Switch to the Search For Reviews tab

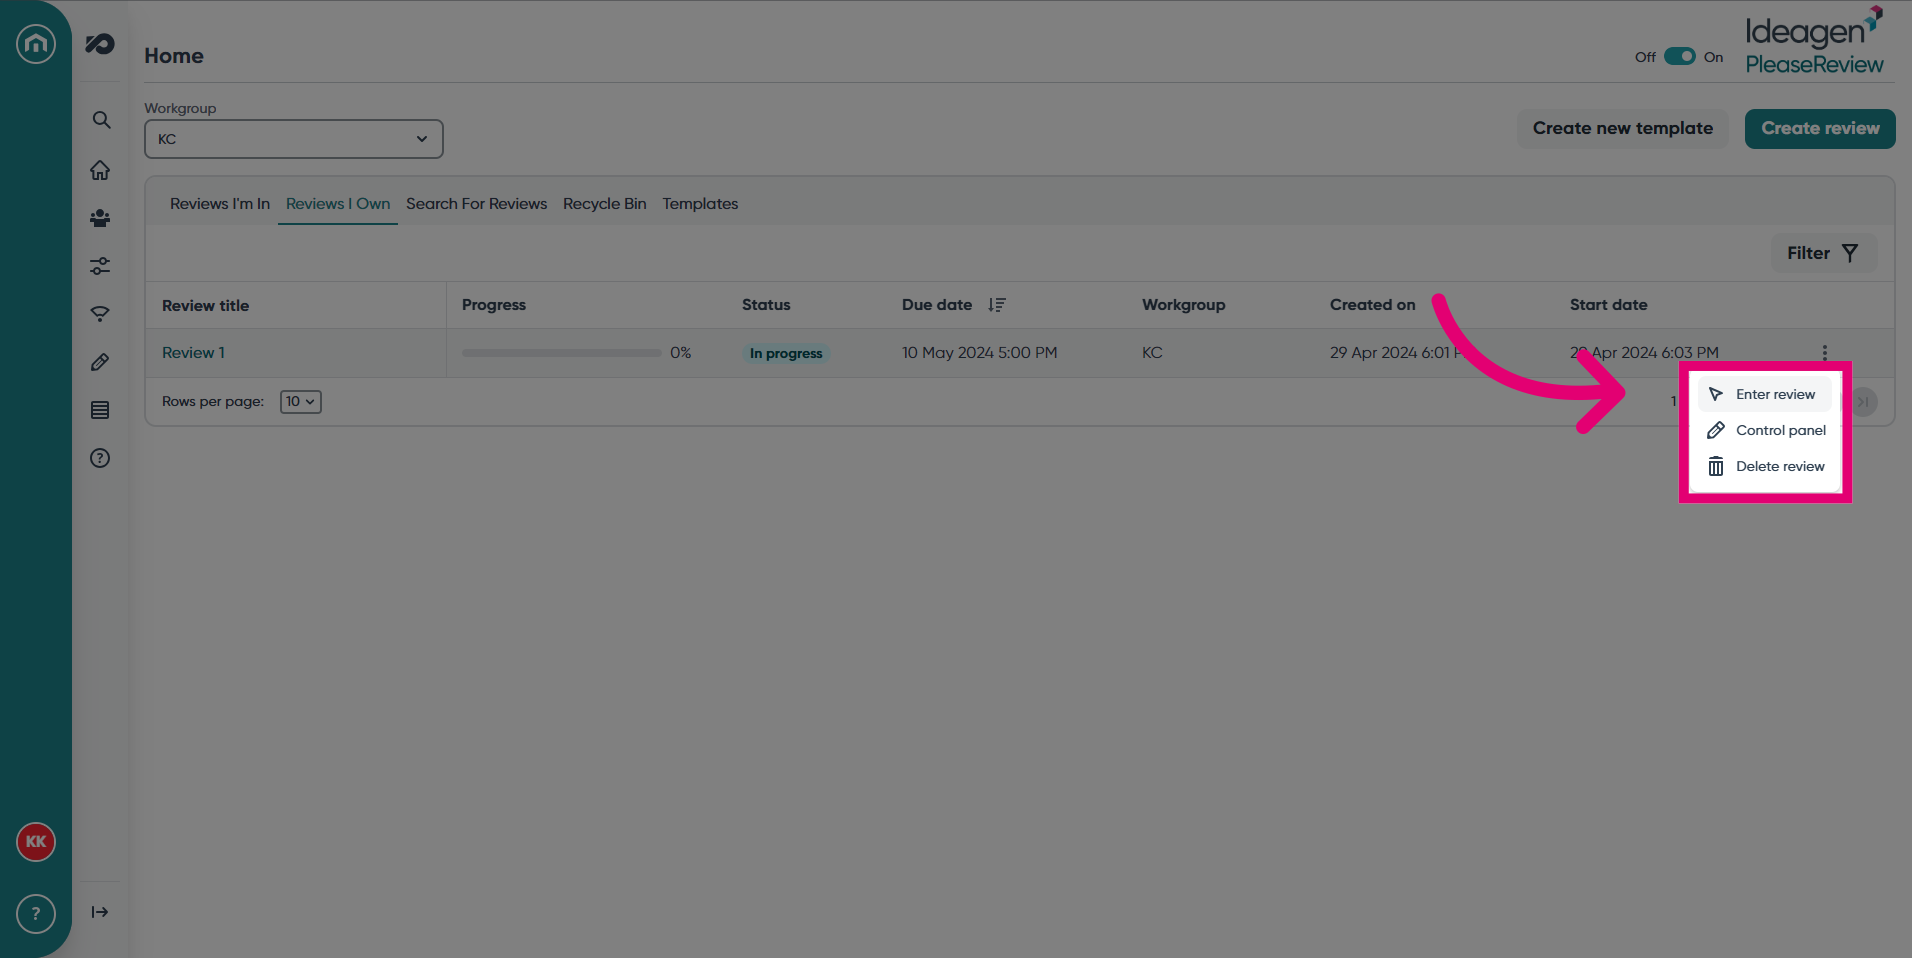tap(476, 204)
